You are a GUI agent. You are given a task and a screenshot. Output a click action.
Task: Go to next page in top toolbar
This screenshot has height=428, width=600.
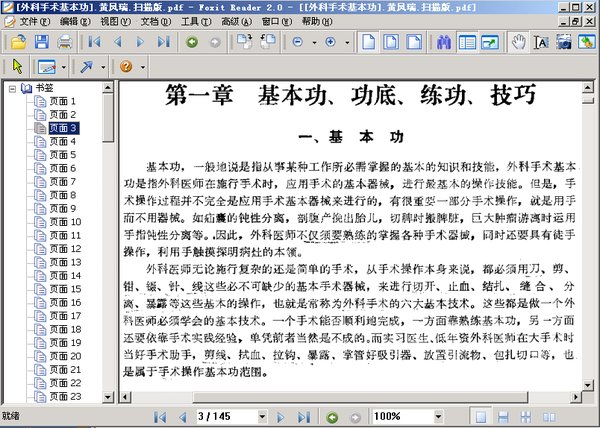[140, 42]
